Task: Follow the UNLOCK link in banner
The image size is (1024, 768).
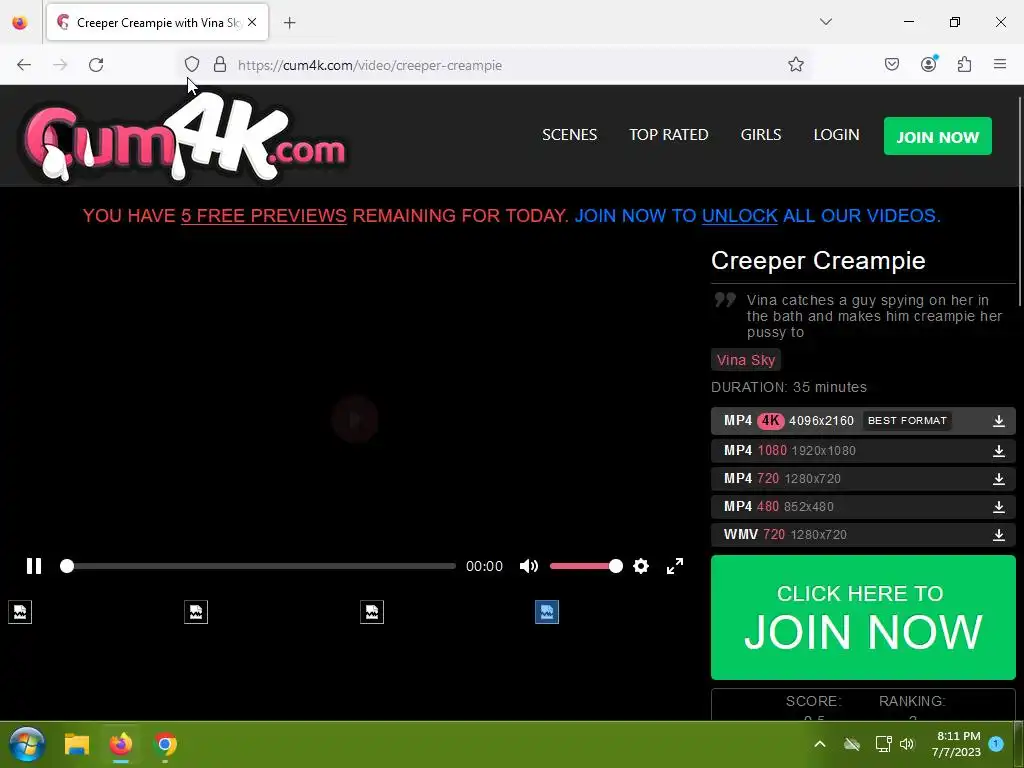Action: (x=739, y=216)
